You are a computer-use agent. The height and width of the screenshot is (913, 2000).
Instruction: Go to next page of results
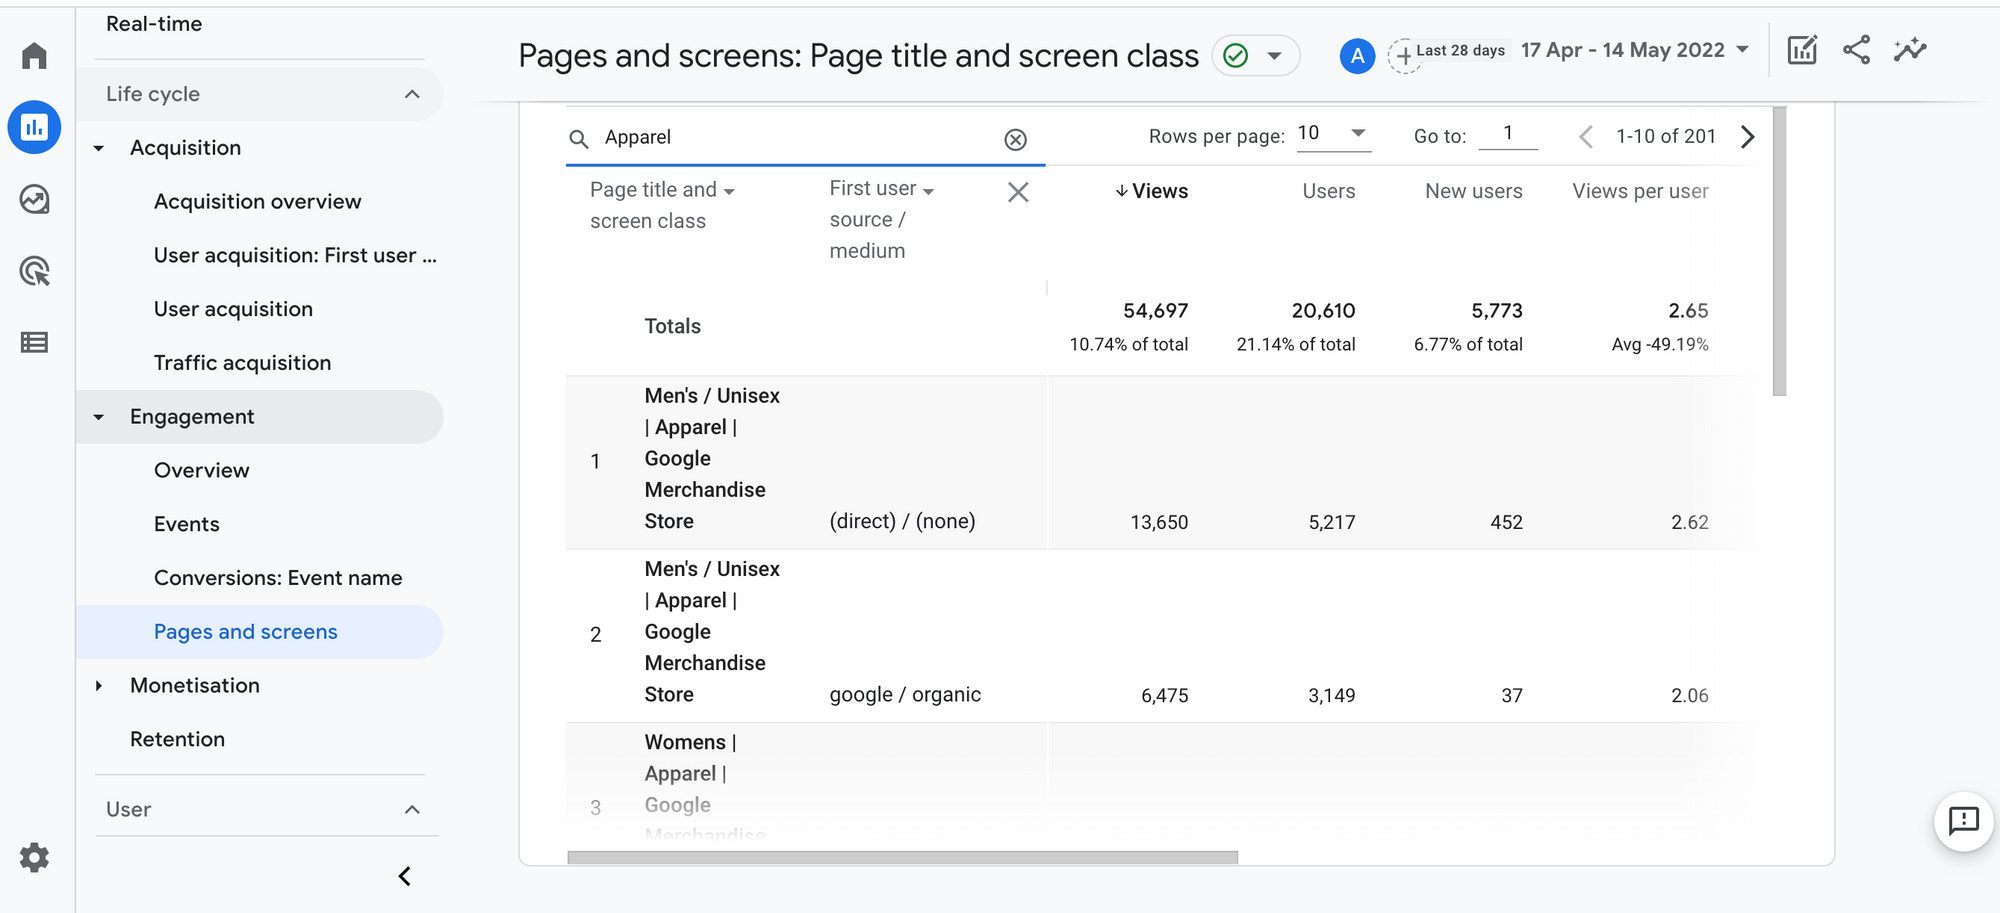coord(1747,137)
